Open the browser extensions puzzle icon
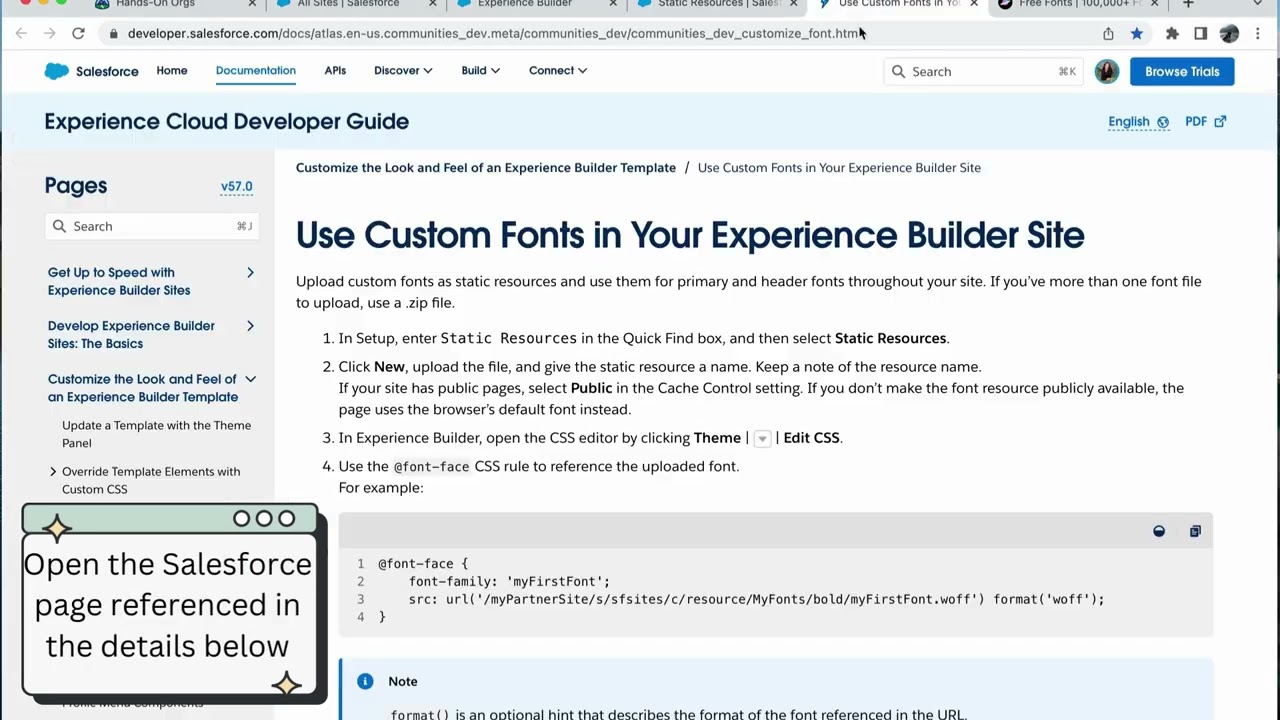The image size is (1280, 720). [1172, 33]
